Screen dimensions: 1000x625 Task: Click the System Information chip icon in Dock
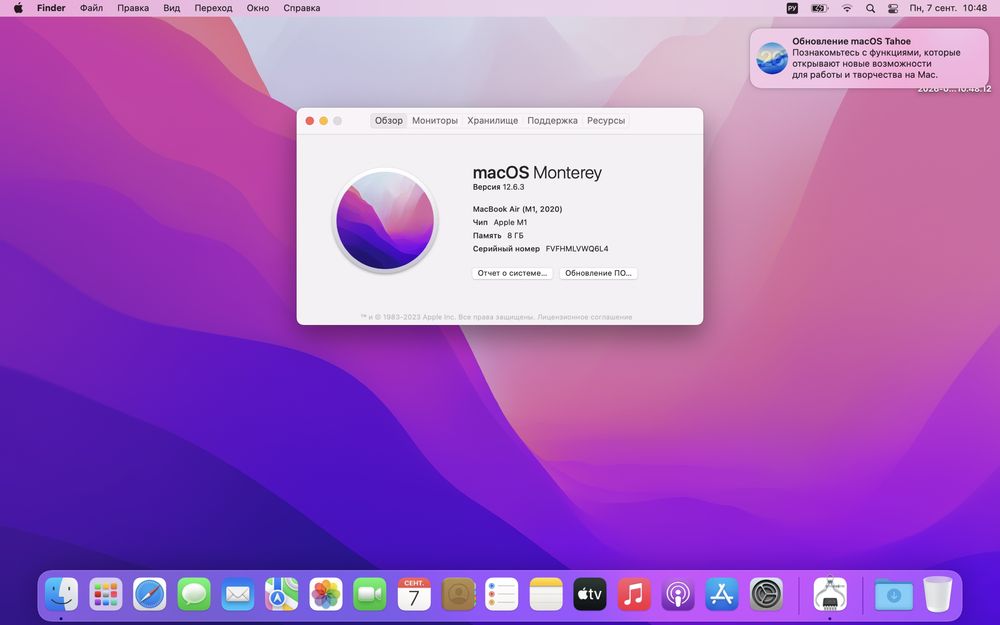click(x=830, y=594)
